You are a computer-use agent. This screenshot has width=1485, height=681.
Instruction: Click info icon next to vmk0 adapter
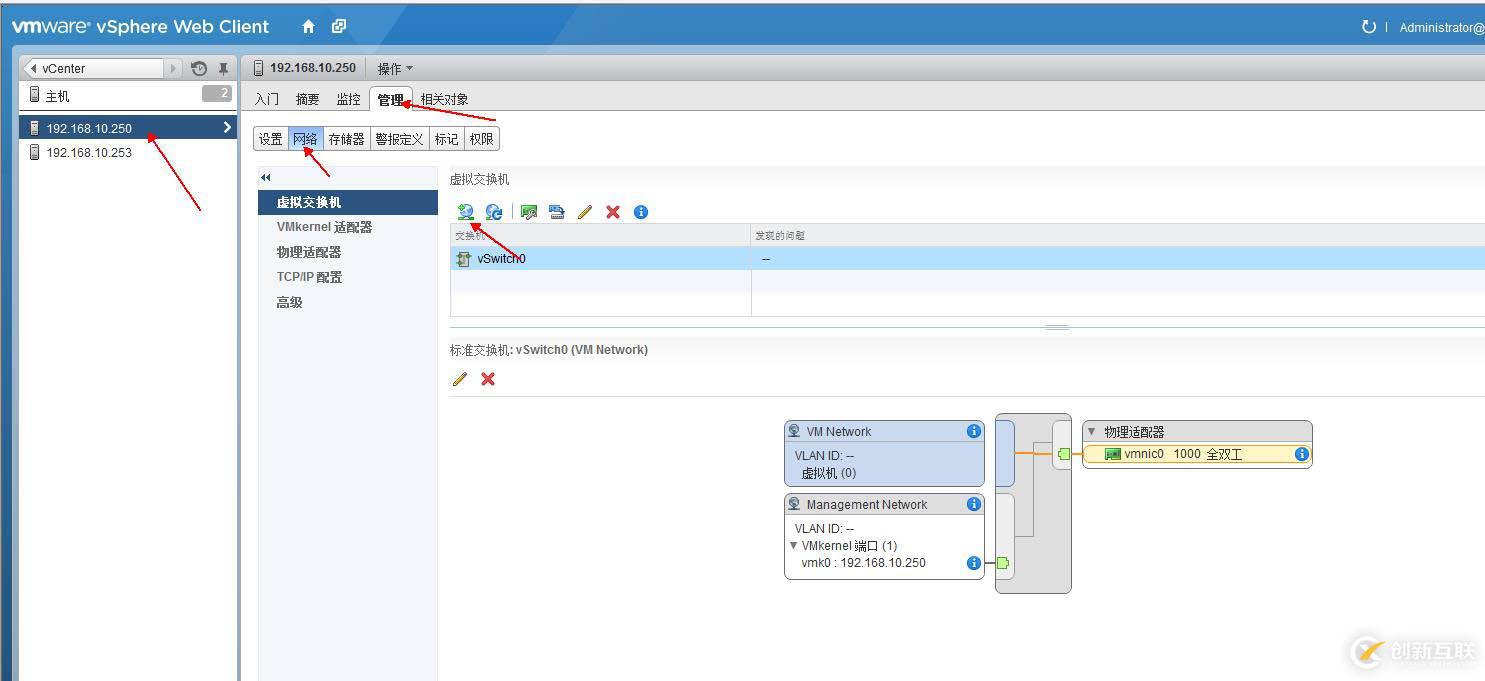pos(973,563)
